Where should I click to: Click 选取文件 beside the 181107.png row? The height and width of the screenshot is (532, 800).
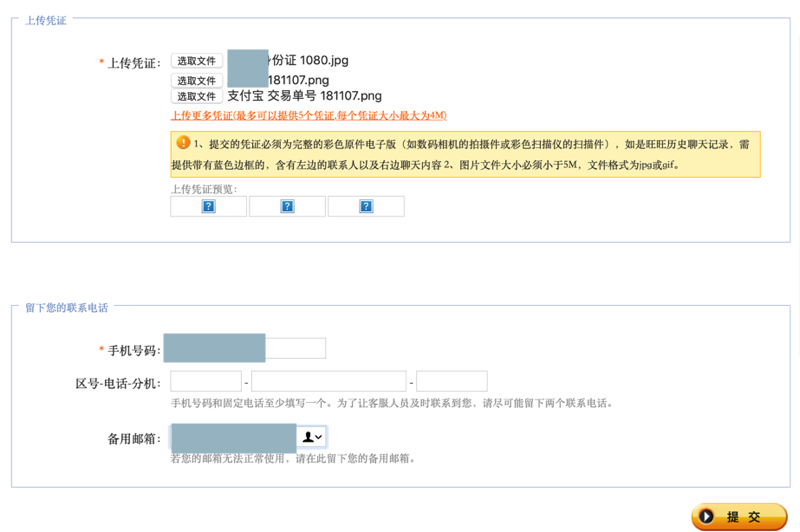(x=196, y=80)
